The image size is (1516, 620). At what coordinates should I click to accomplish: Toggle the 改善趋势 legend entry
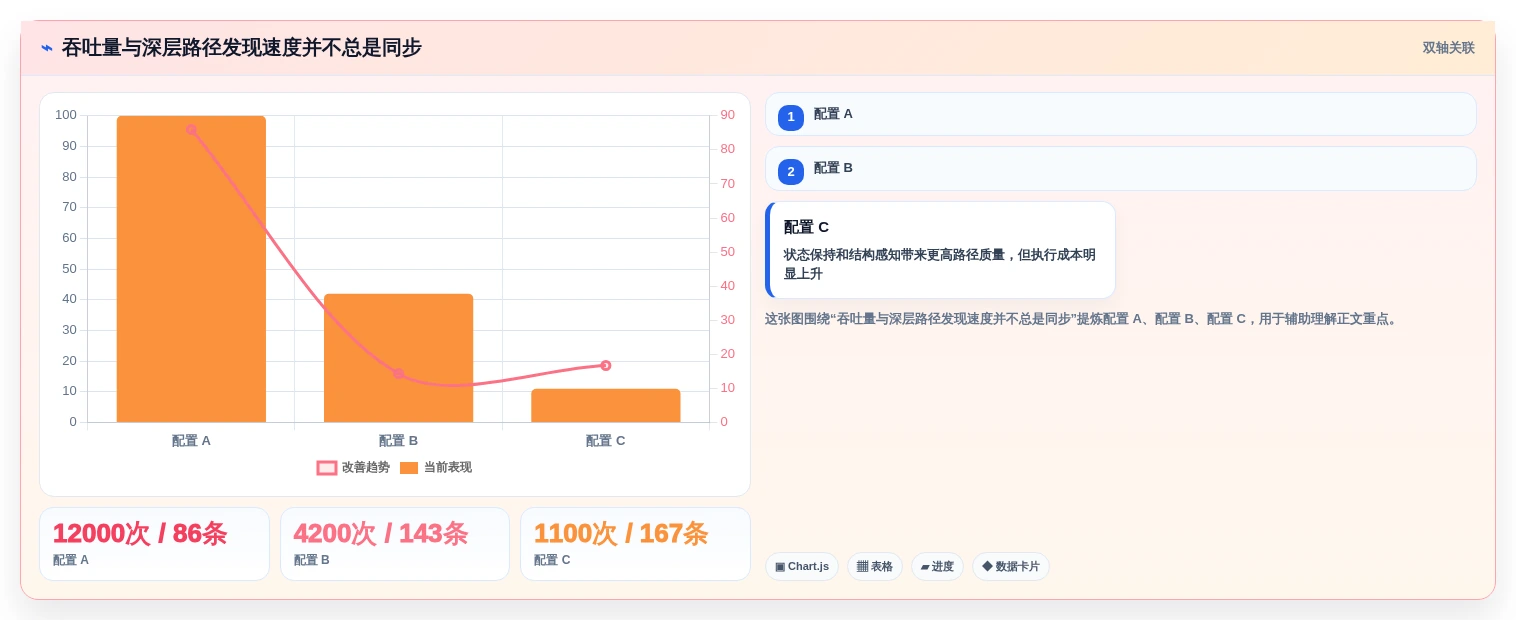click(x=353, y=467)
